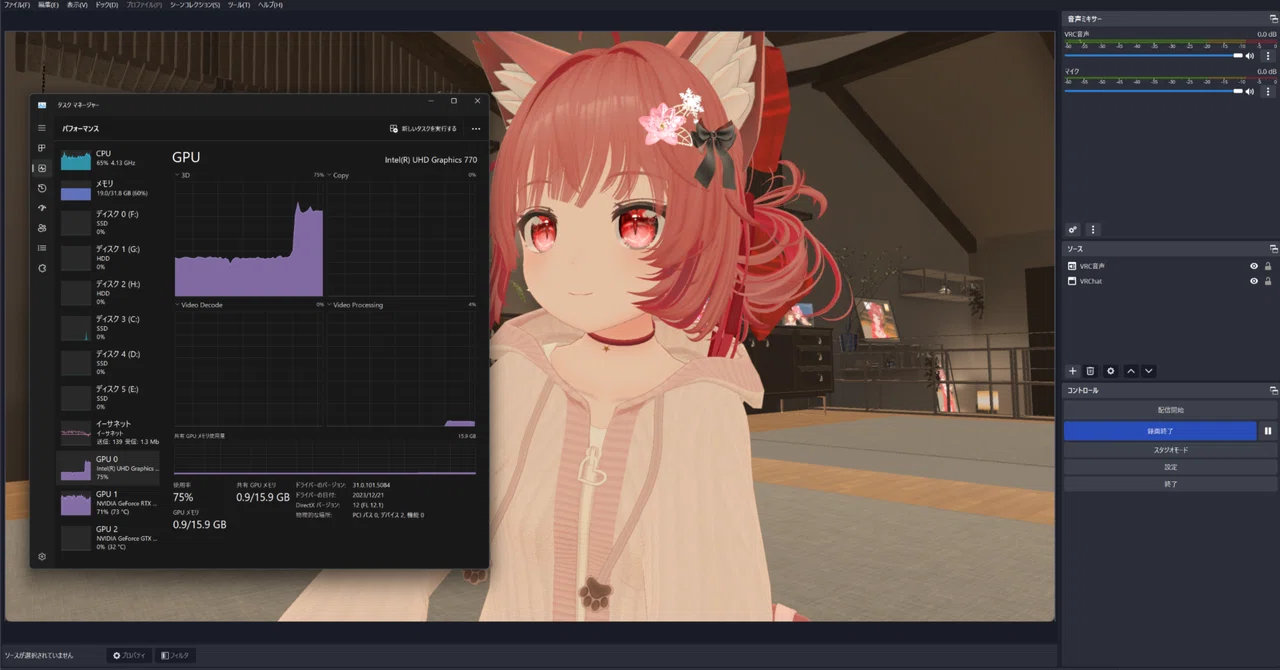Image resolution: width=1280 pixels, height=670 pixels.
Task: Move source down with arrow icon
Action: [1149, 371]
